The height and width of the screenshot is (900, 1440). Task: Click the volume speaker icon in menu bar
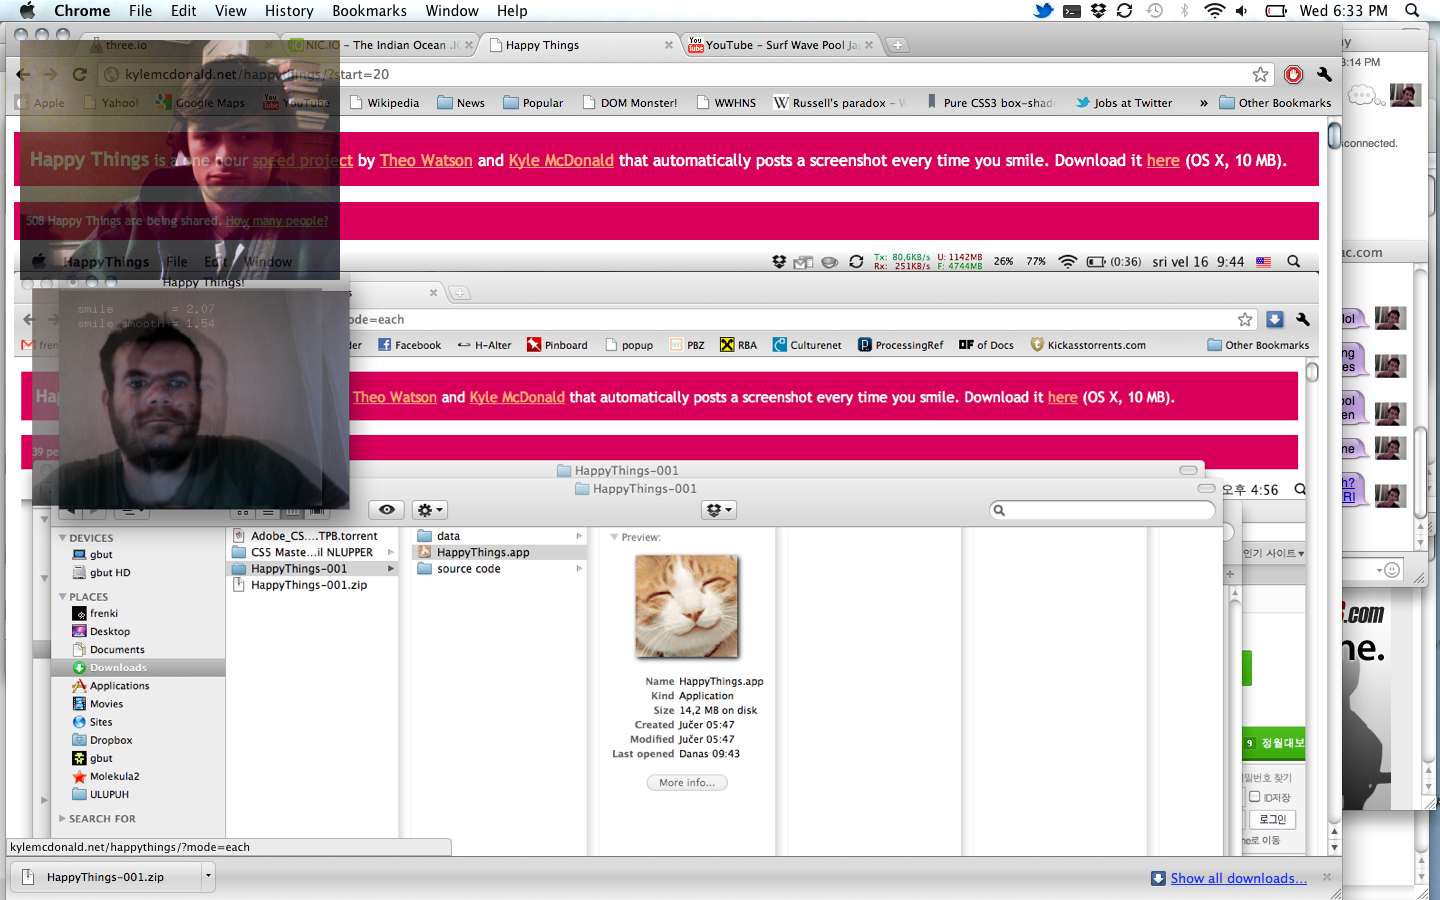click(1241, 11)
